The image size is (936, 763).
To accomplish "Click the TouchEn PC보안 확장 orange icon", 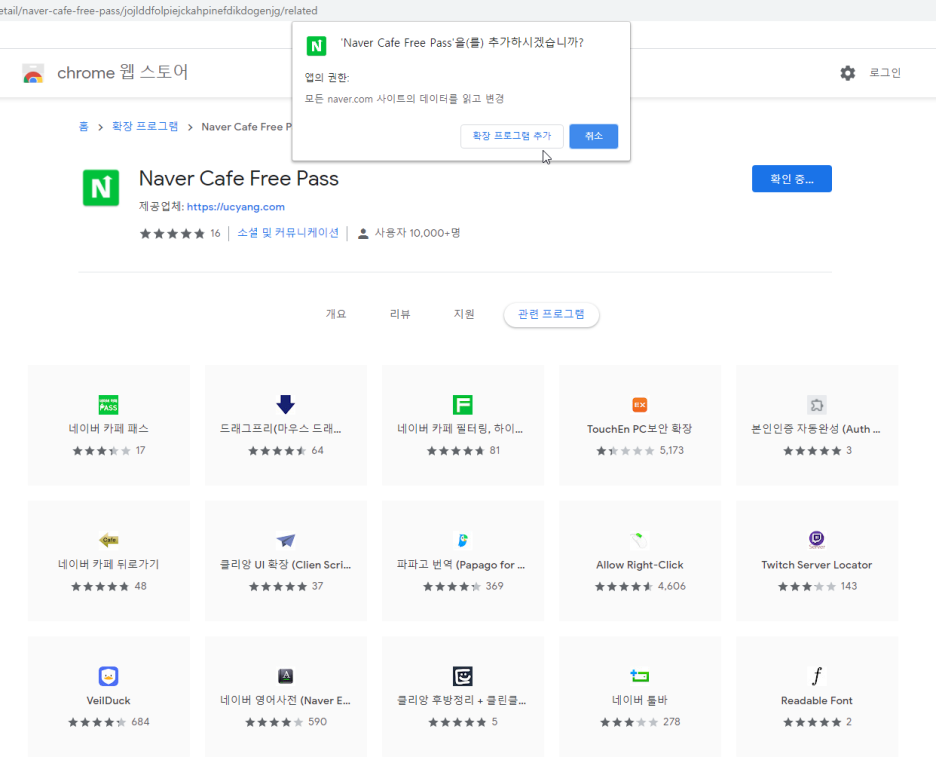I will (x=640, y=405).
